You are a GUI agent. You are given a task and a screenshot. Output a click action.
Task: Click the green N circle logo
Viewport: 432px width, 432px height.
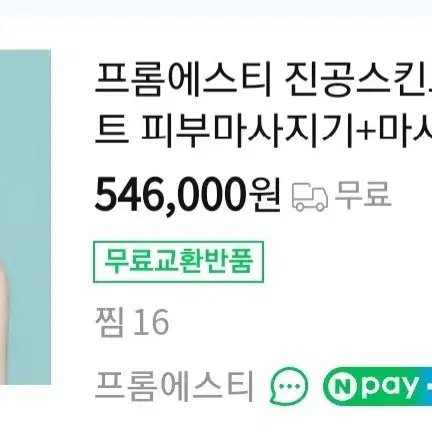click(341, 387)
